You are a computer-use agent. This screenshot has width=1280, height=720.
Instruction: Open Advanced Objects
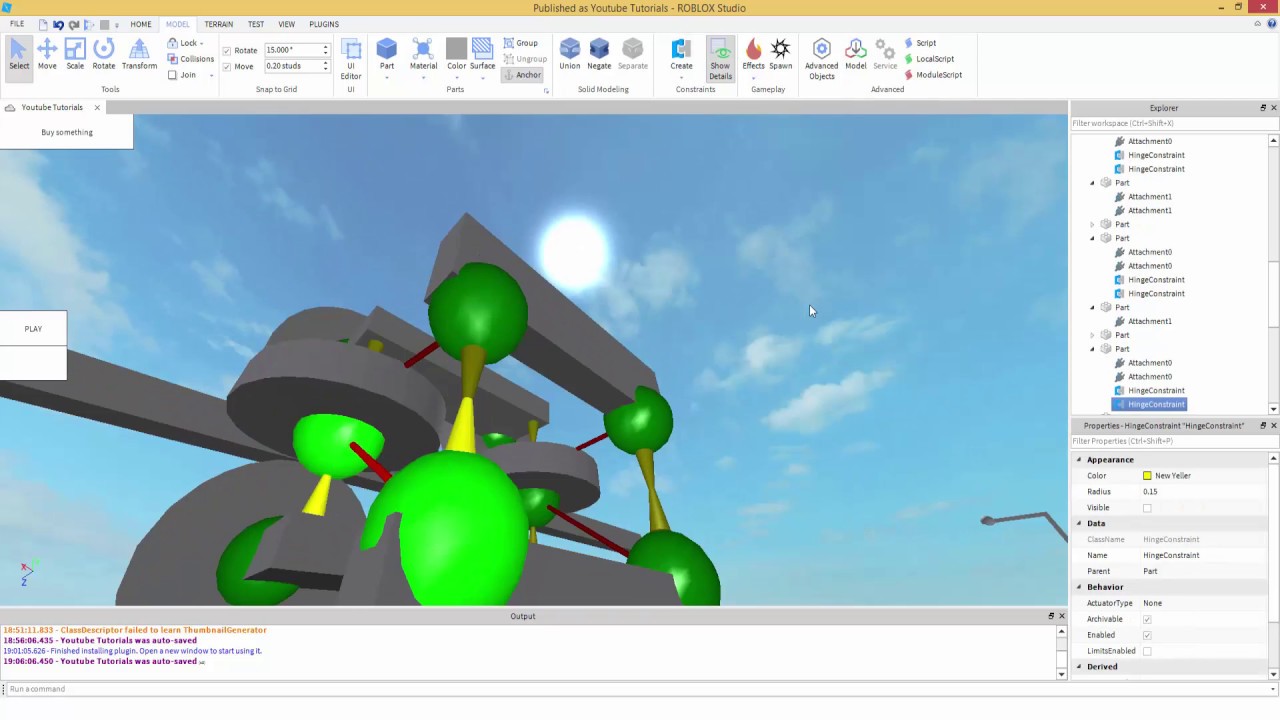pyautogui.click(x=822, y=59)
